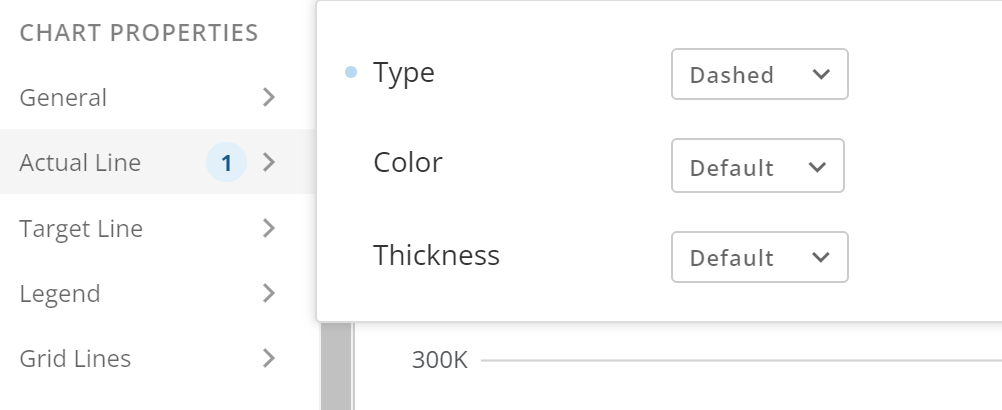The image size is (1002, 410).
Task: Select the General properties section
Action: tap(64, 98)
